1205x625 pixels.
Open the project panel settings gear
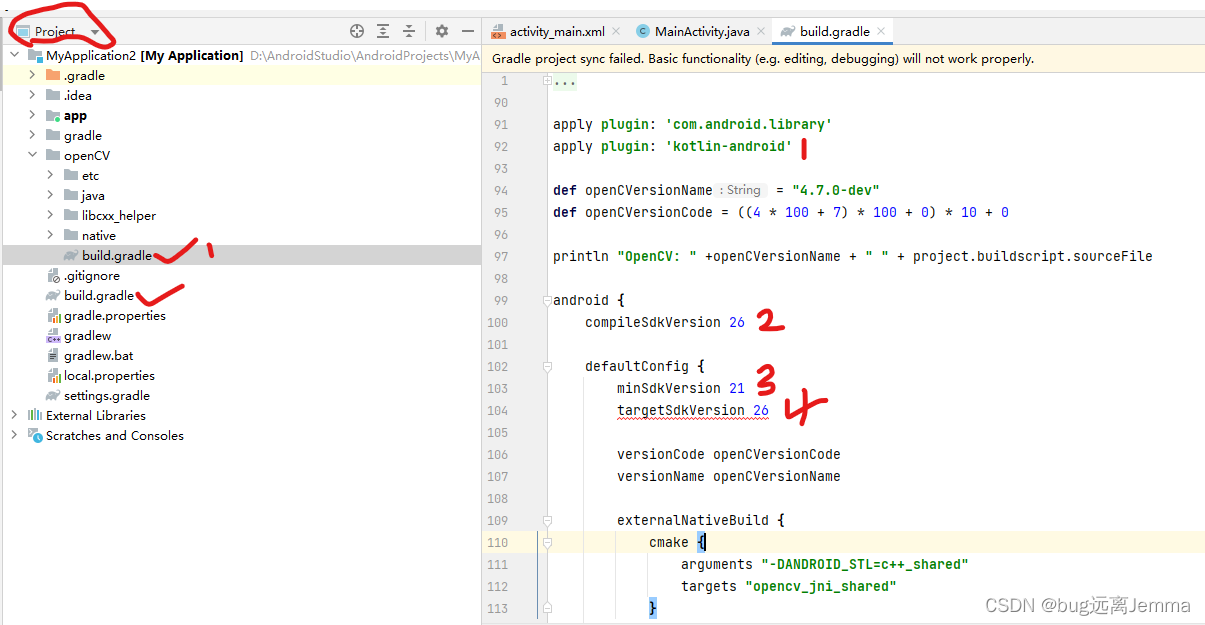pos(442,32)
